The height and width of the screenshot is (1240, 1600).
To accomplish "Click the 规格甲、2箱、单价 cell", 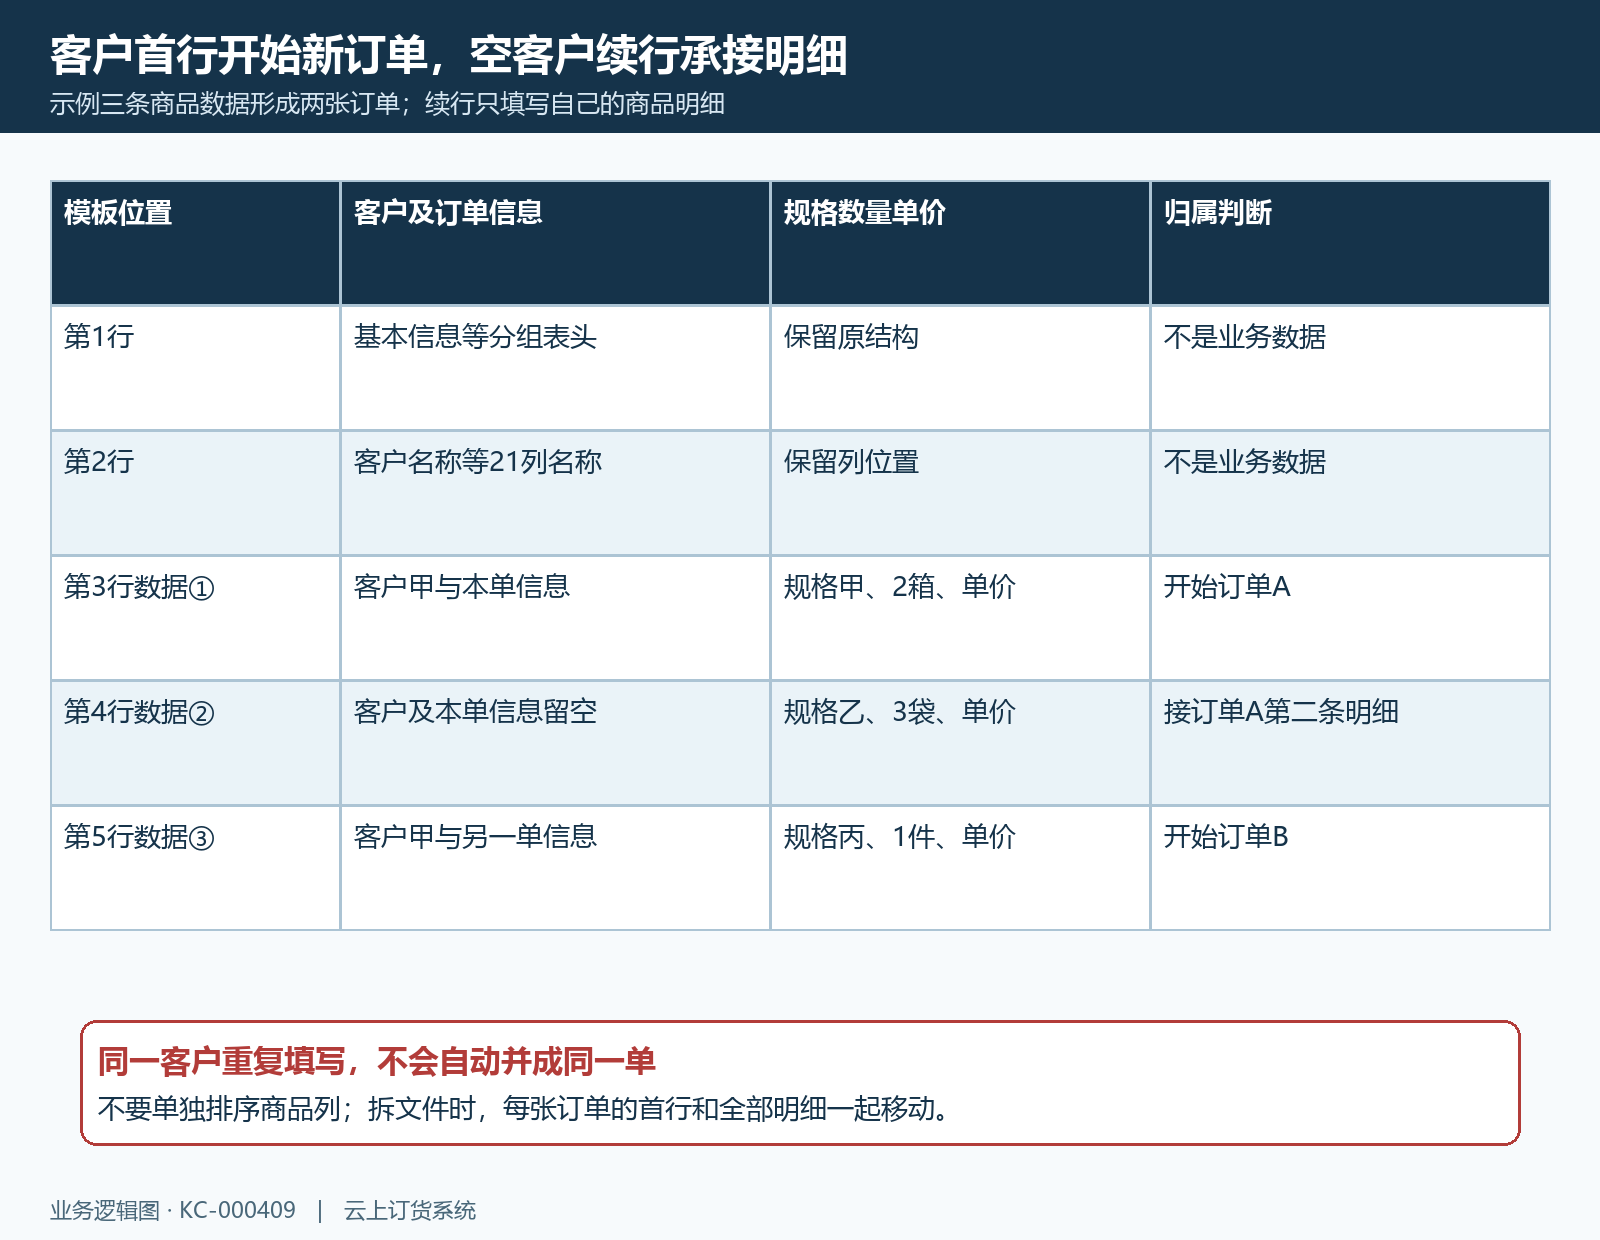I will (960, 618).
